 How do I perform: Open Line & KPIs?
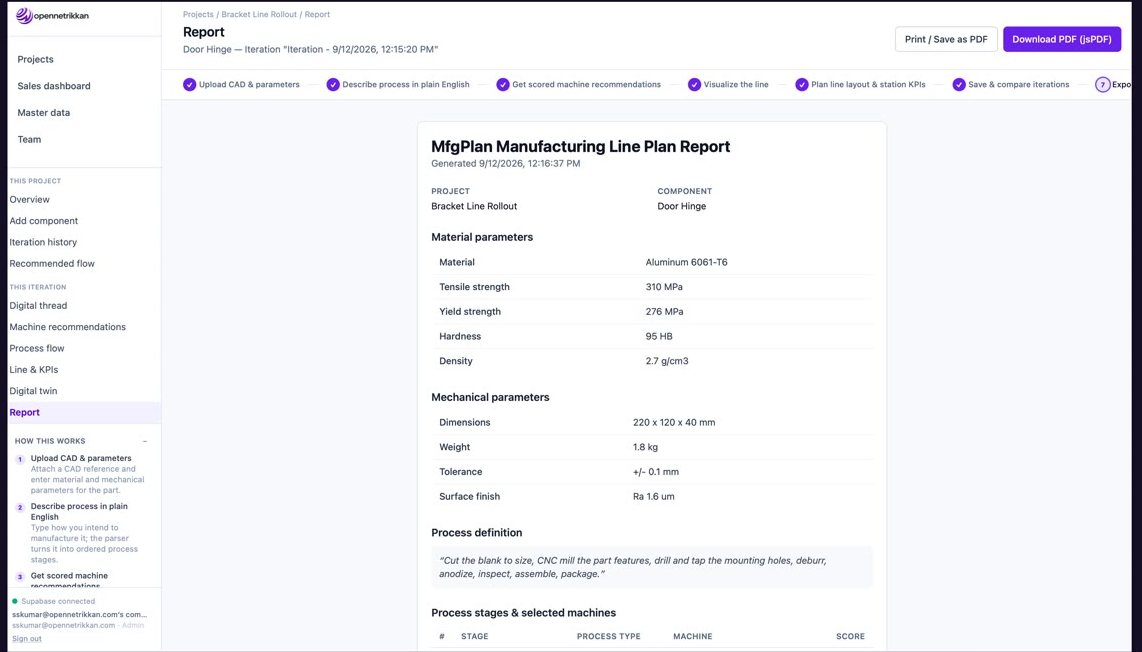(34, 369)
